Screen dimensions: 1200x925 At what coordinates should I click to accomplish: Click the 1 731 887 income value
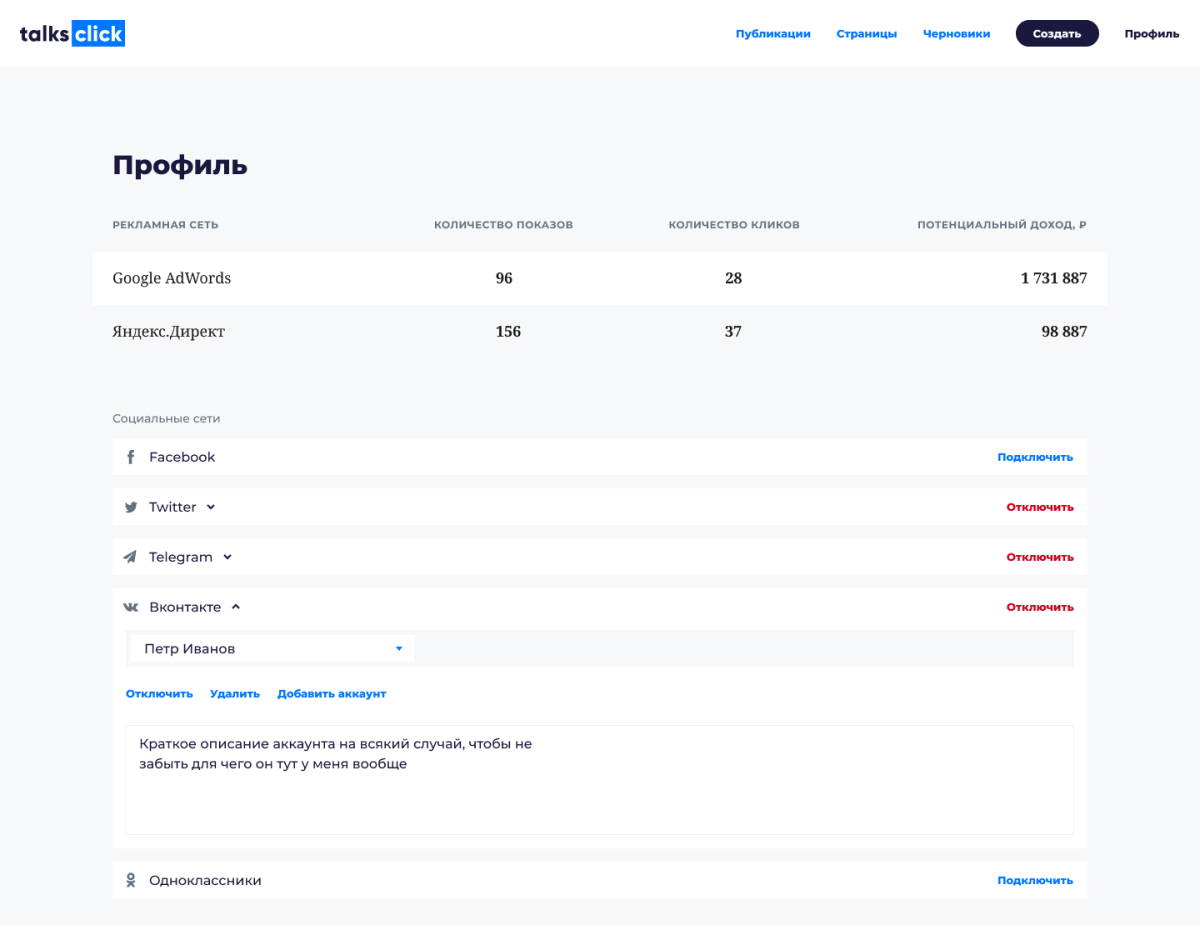[1054, 278]
